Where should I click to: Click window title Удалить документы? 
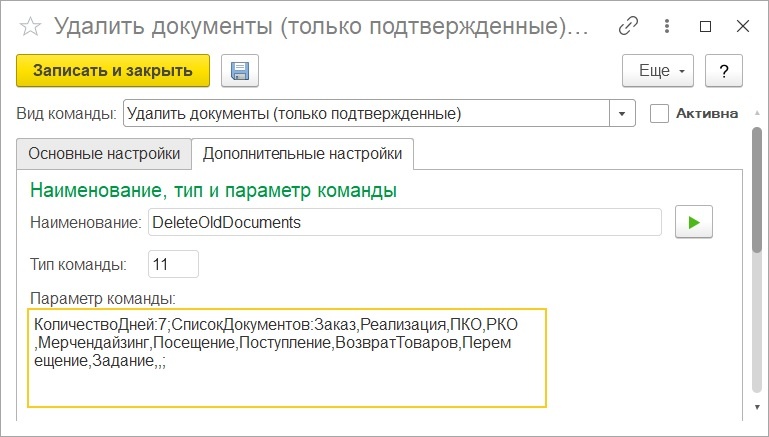click(x=321, y=26)
